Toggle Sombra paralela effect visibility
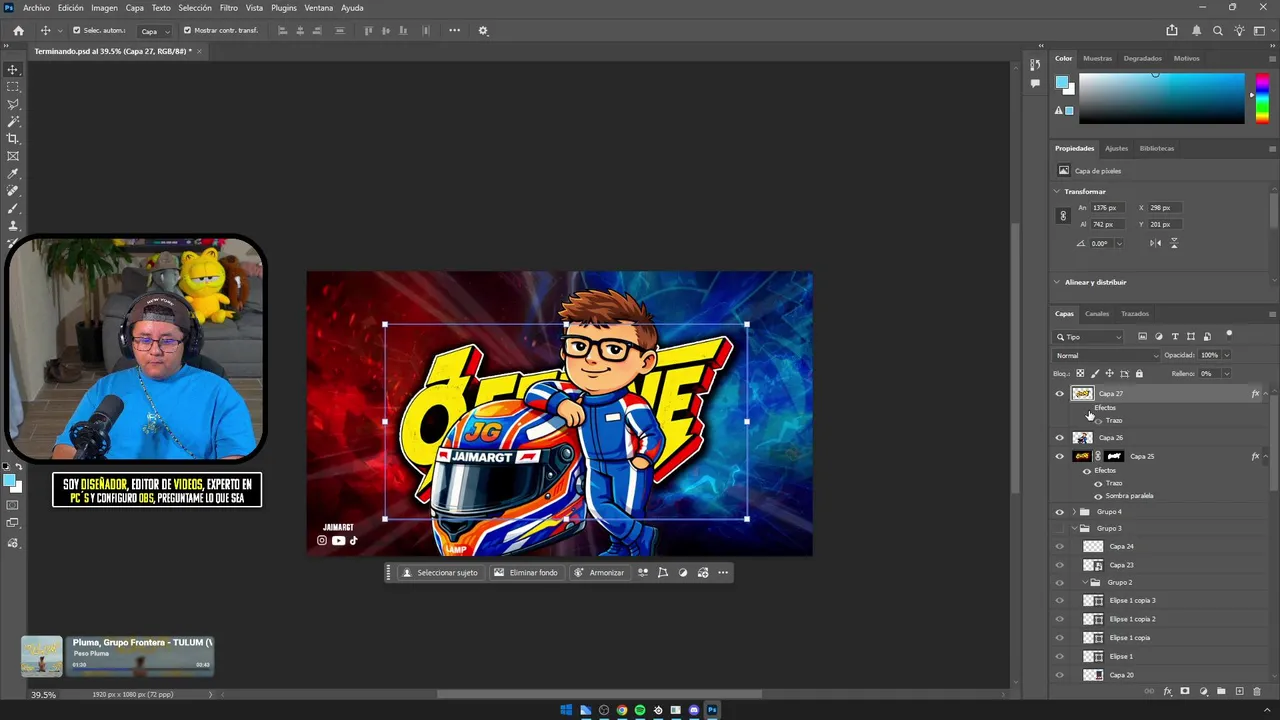Viewport: 1280px width, 720px height. (x=1098, y=496)
